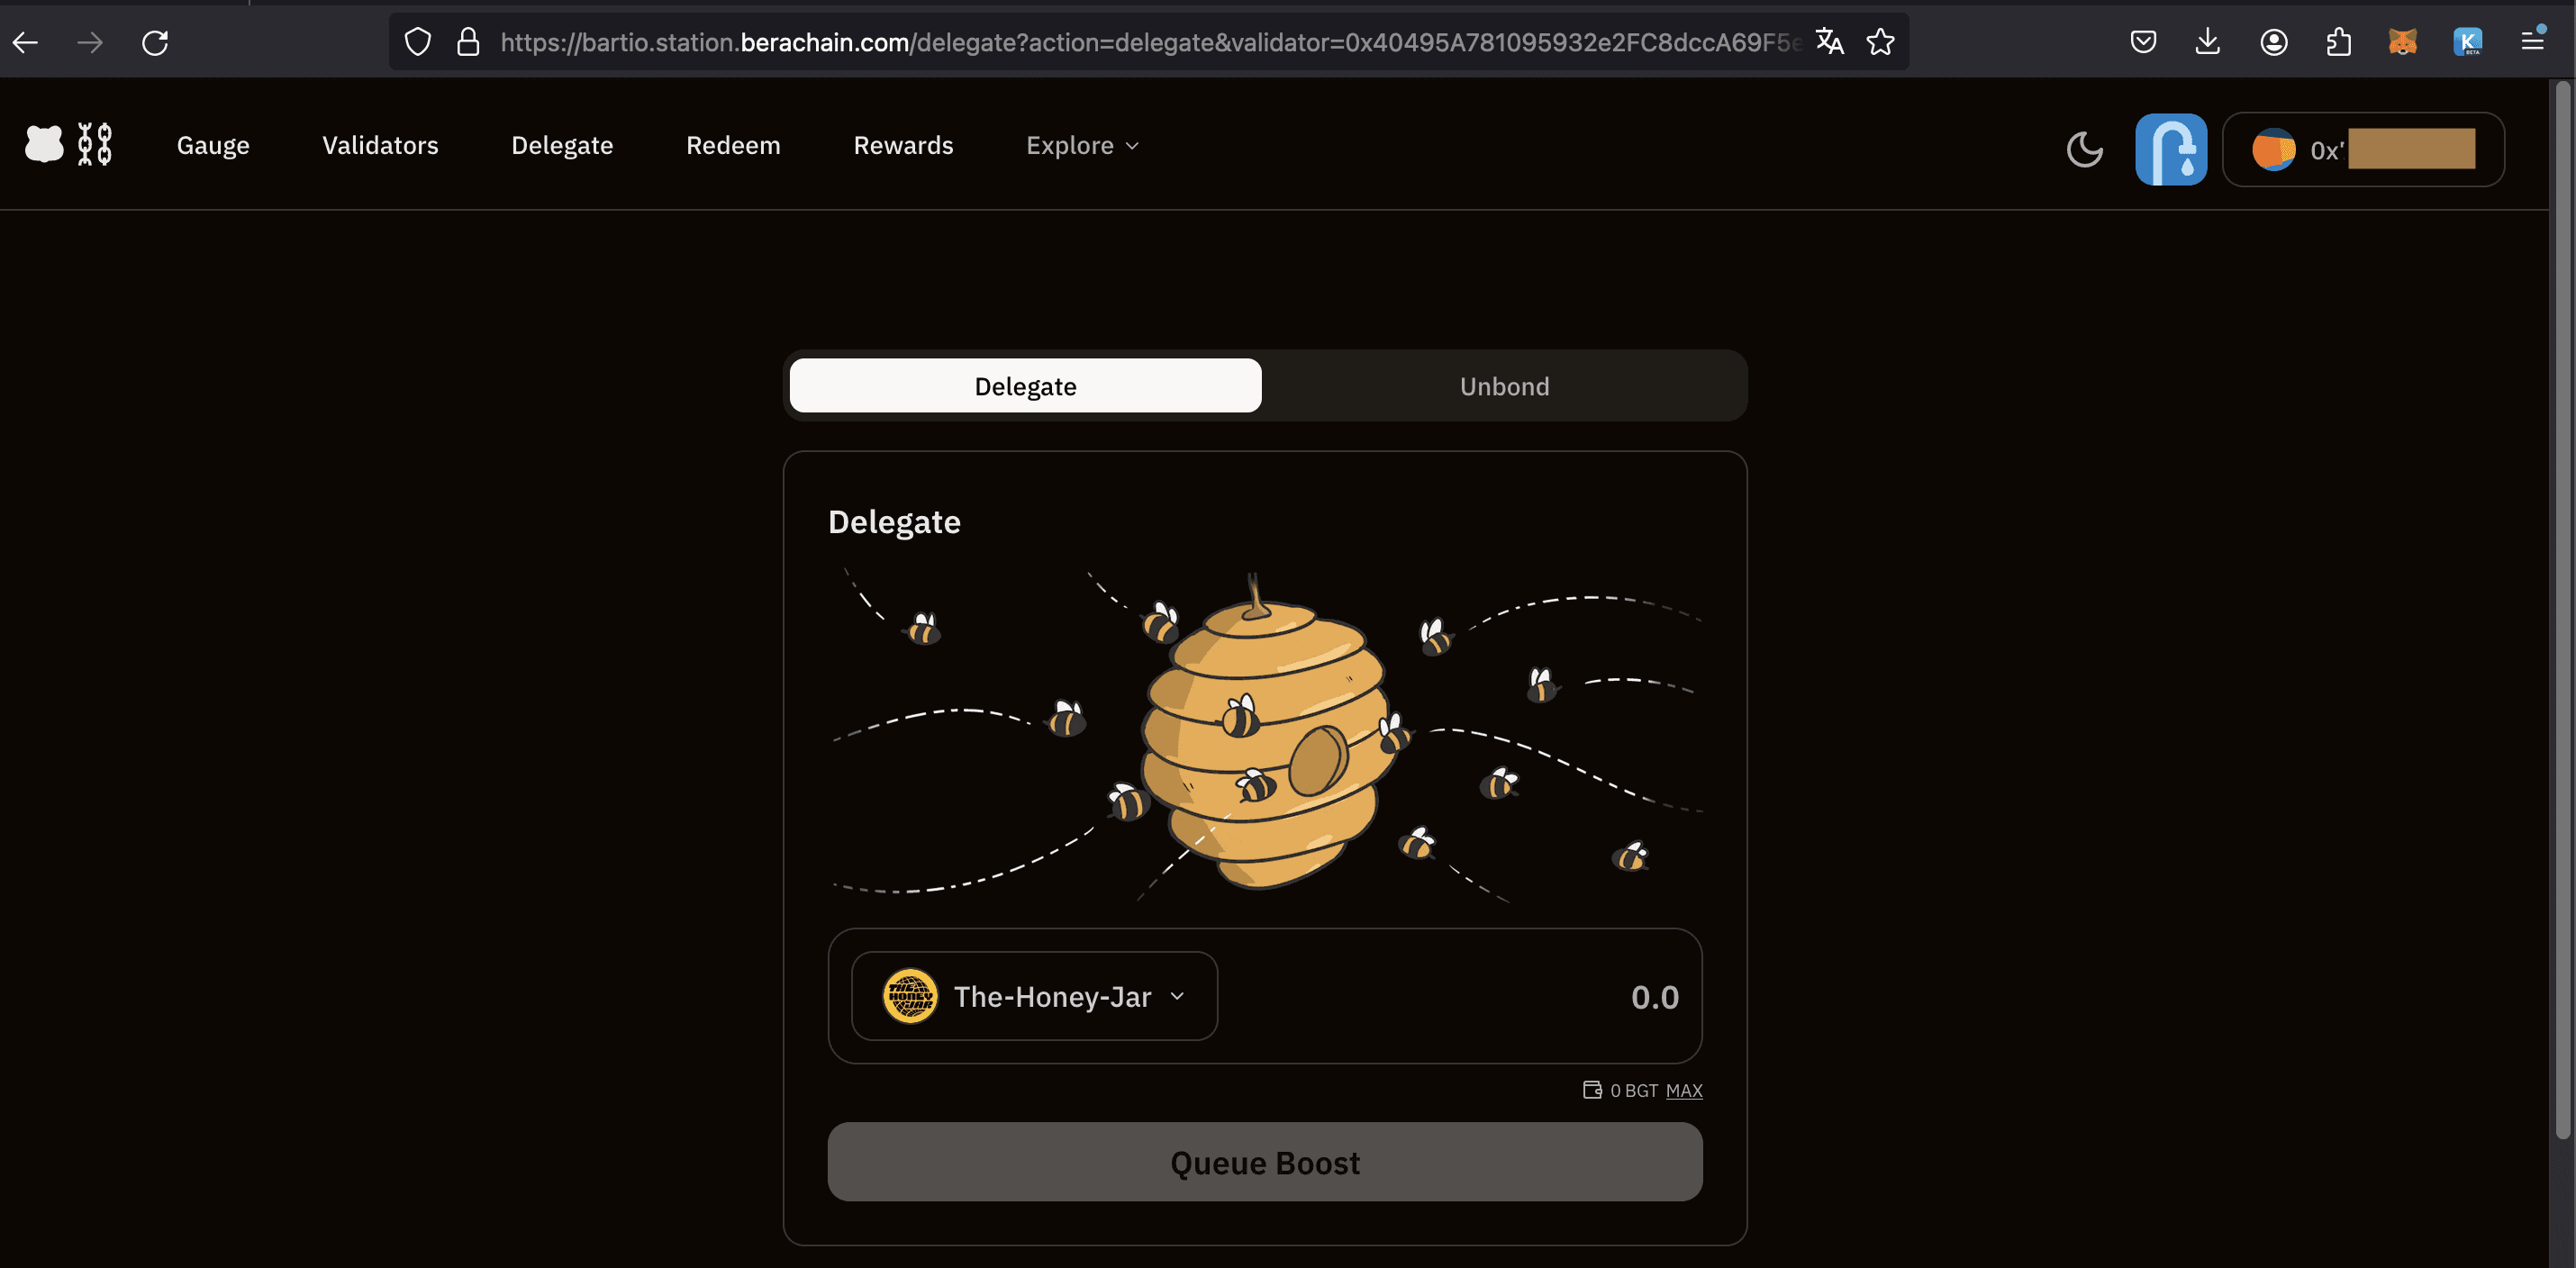Reload the page
The height and width of the screenshot is (1268, 2576).
pos(155,42)
